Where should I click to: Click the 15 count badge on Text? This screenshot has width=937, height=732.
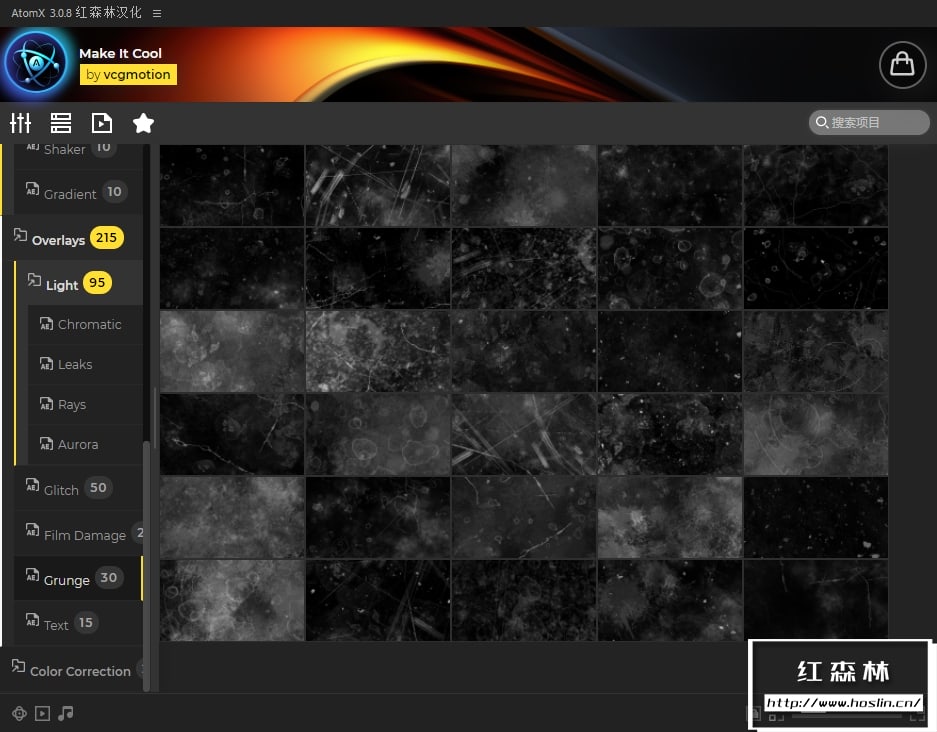coord(86,623)
